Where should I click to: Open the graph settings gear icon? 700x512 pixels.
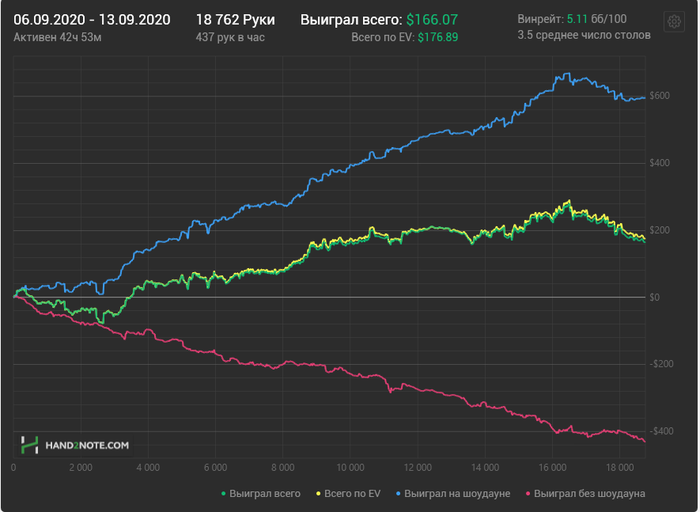point(674,21)
